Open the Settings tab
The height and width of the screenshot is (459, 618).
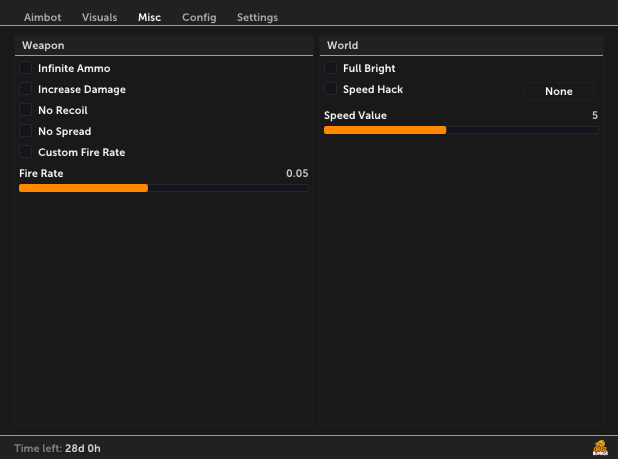coord(257,17)
